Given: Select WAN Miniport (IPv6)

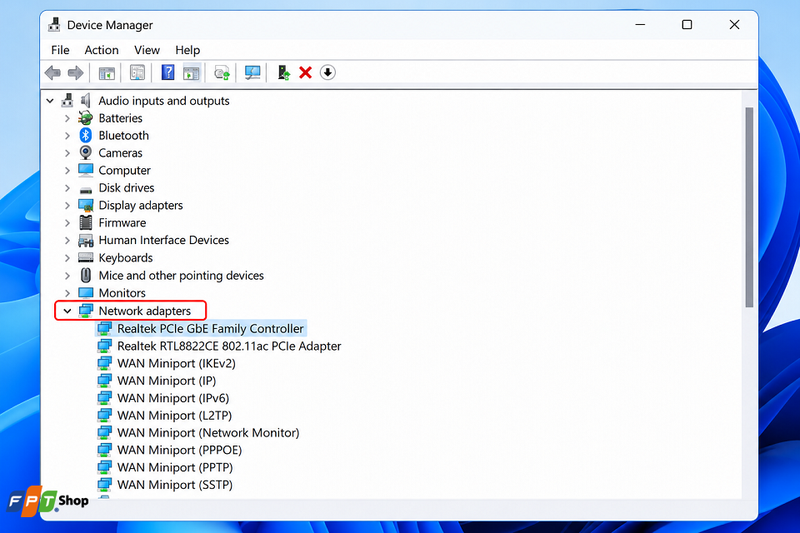Looking at the screenshot, I should pyautogui.click(x=173, y=398).
